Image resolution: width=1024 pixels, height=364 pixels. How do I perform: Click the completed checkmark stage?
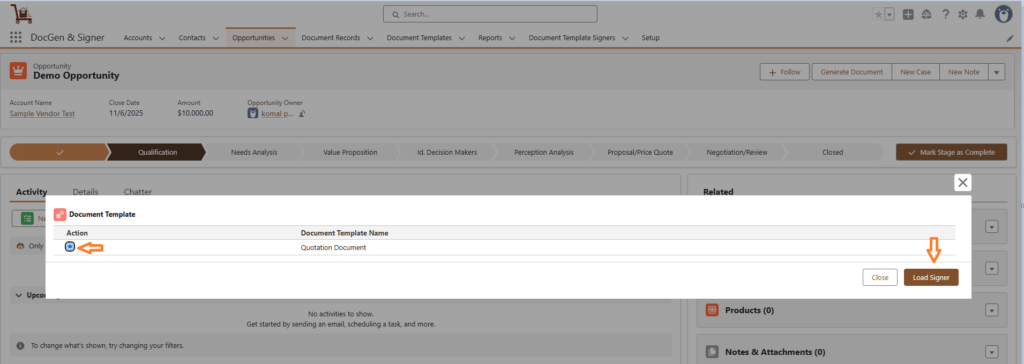point(59,152)
